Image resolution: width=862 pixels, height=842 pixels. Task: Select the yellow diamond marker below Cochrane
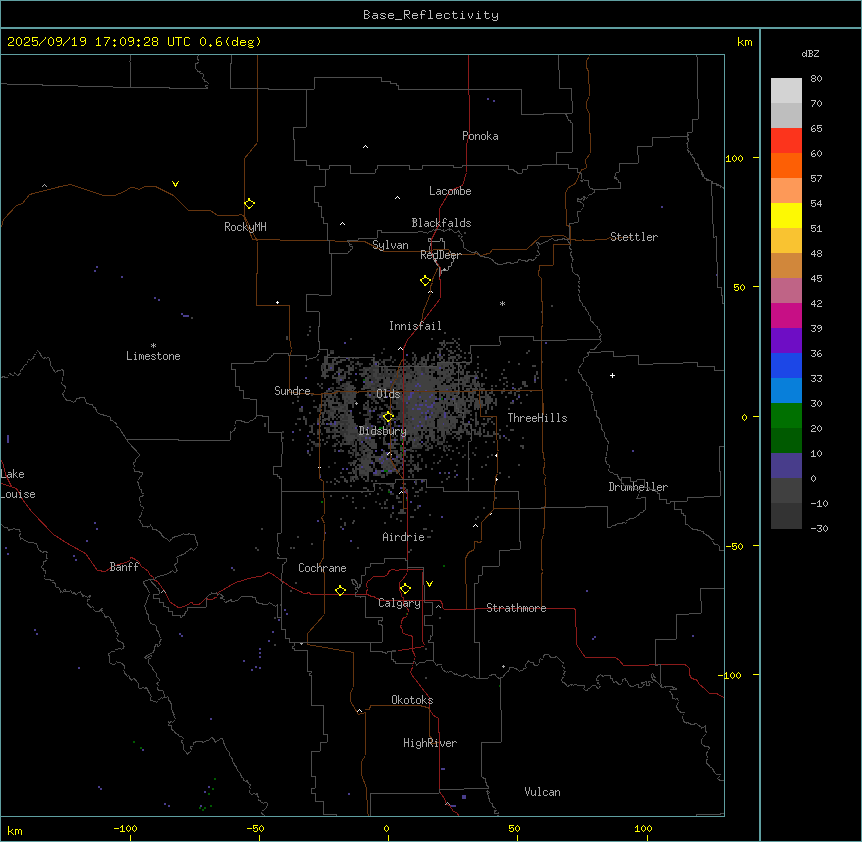click(340, 591)
